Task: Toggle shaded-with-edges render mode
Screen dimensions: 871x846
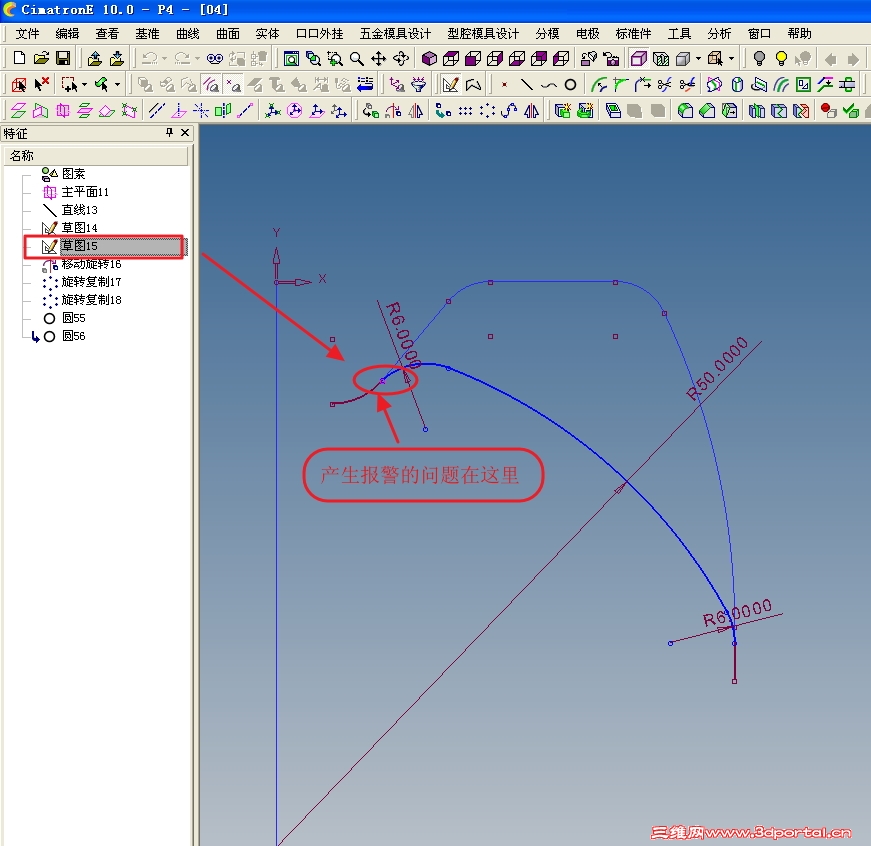Action: pyautogui.click(x=639, y=58)
